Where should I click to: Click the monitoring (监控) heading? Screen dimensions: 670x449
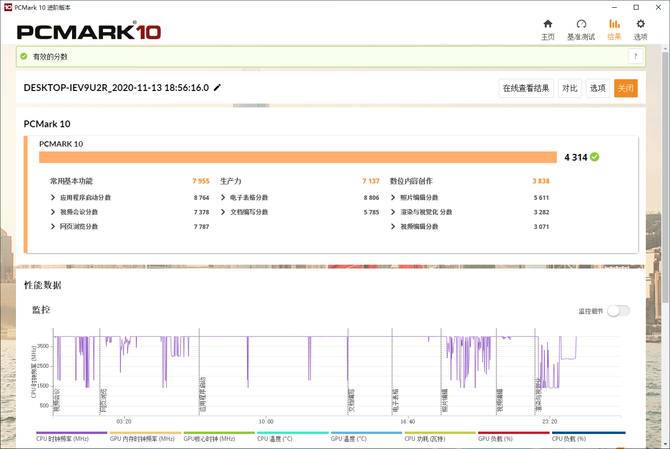[x=41, y=310]
